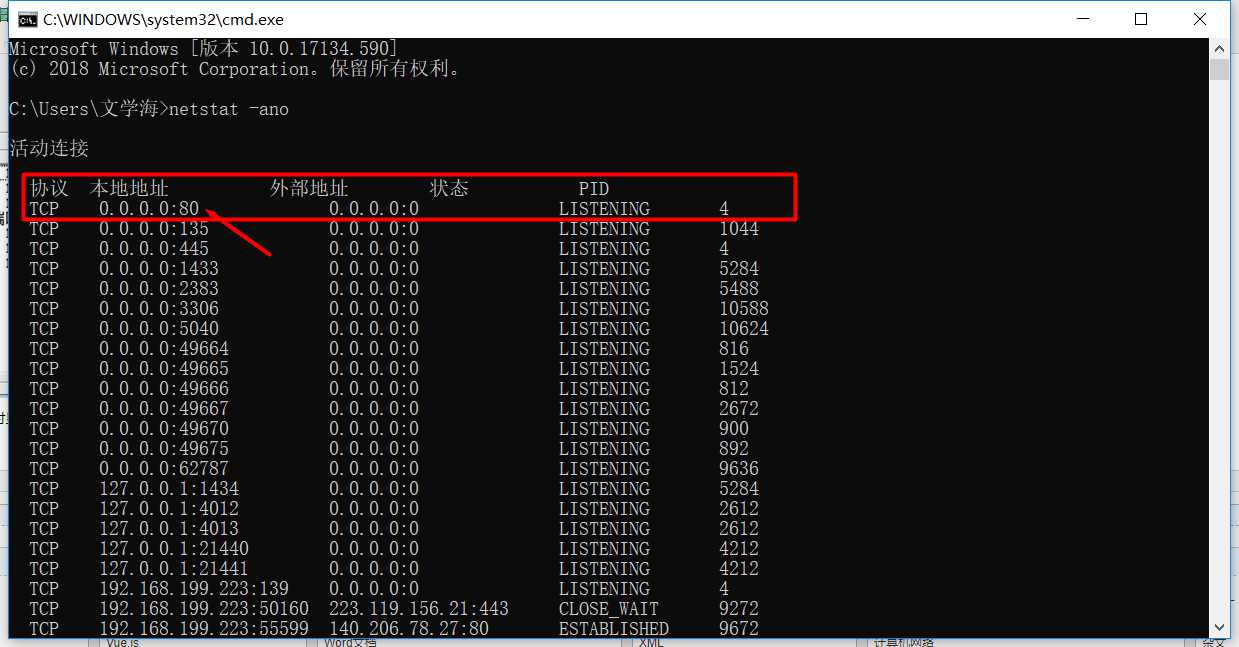1239x647 pixels.
Task: Click local address 0.0.0.0:62787
Action: (x=164, y=469)
